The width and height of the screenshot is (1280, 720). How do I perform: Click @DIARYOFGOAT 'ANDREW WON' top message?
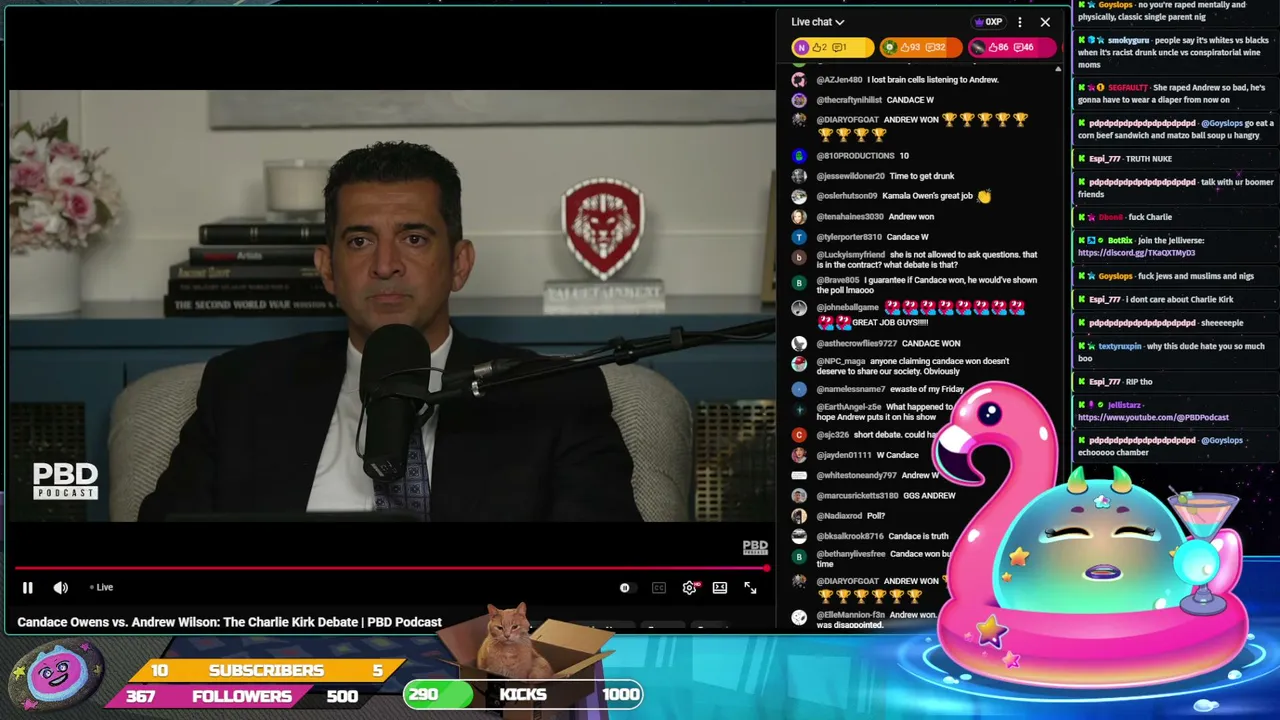click(922, 126)
